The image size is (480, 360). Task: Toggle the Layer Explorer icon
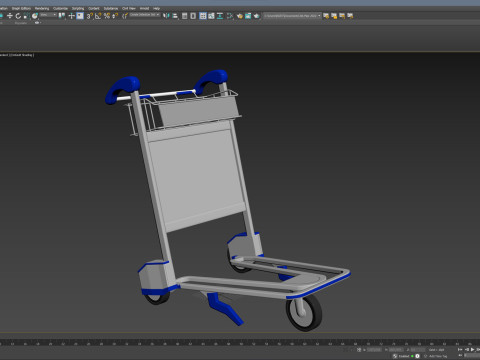tap(193, 16)
